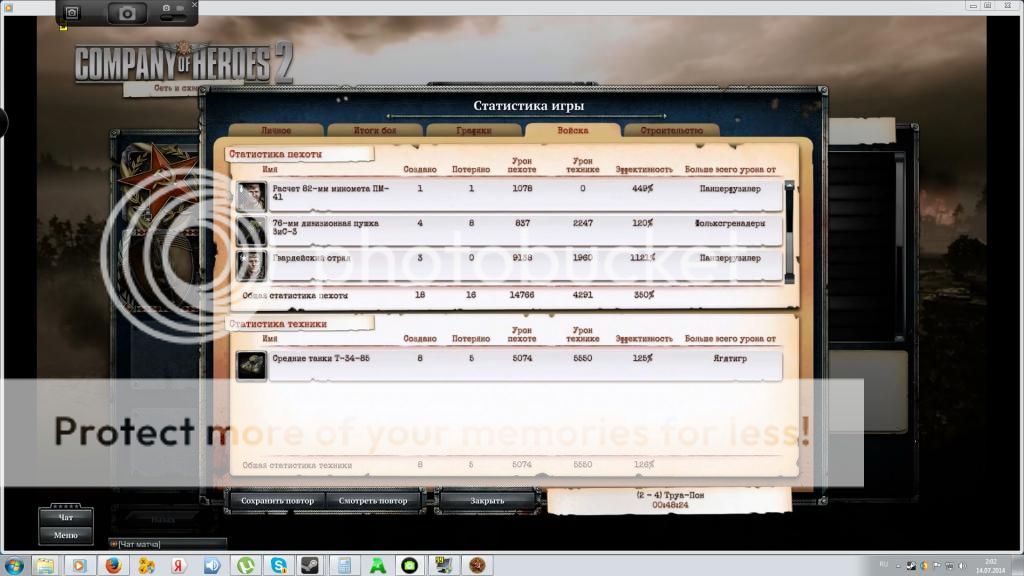
Task: Select the Войска tab
Action: point(573,130)
